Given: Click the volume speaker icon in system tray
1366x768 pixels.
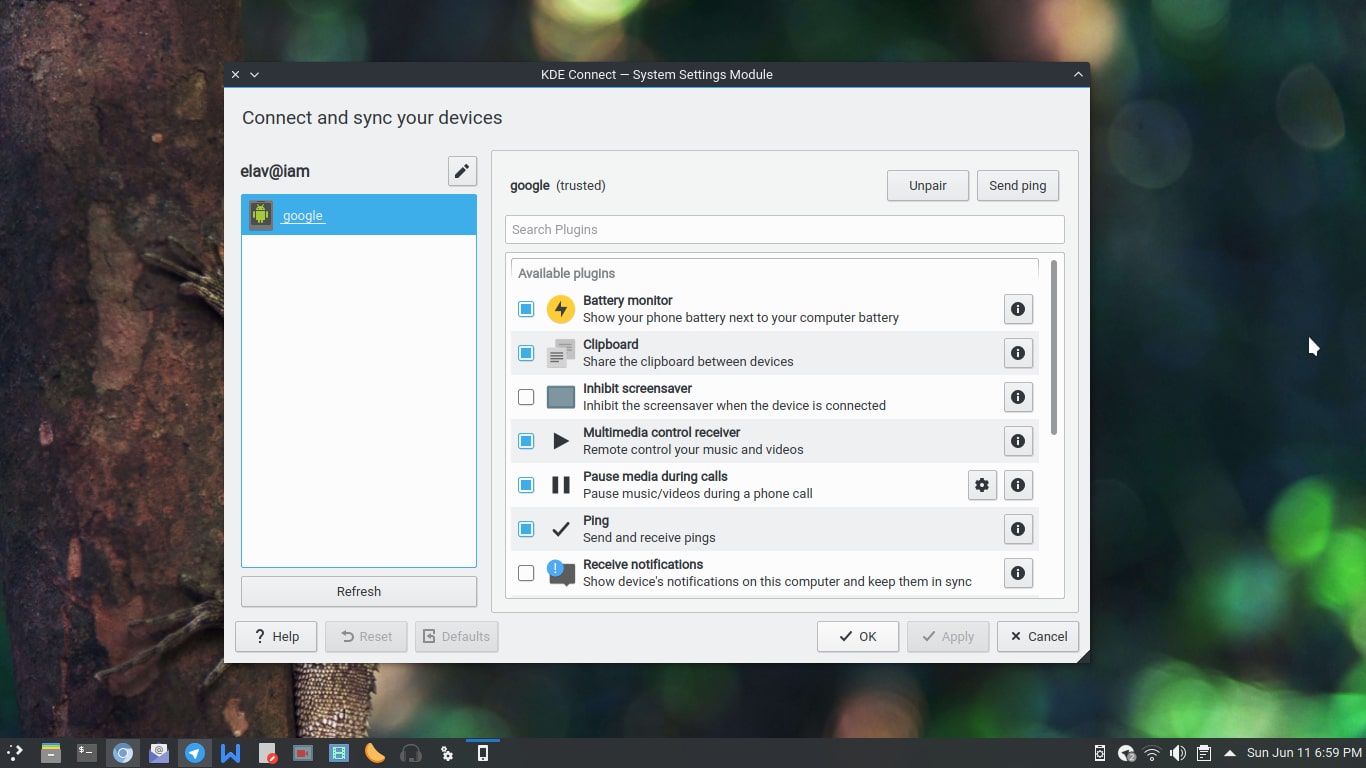Looking at the screenshot, I should [x=1177, y=753].
